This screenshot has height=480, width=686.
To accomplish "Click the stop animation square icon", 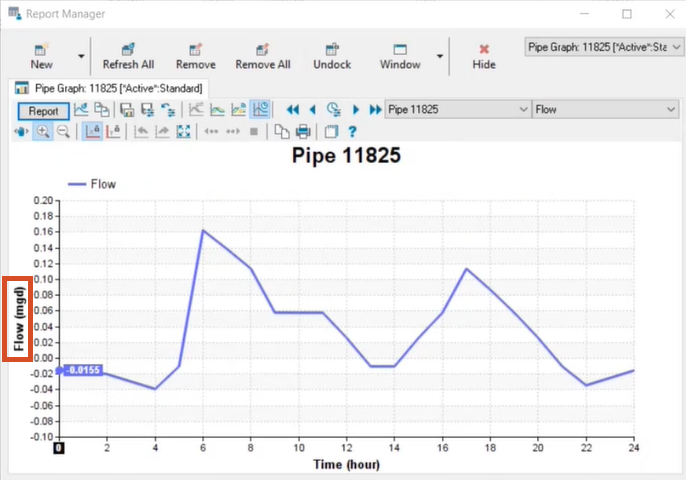I will (254, 131).
